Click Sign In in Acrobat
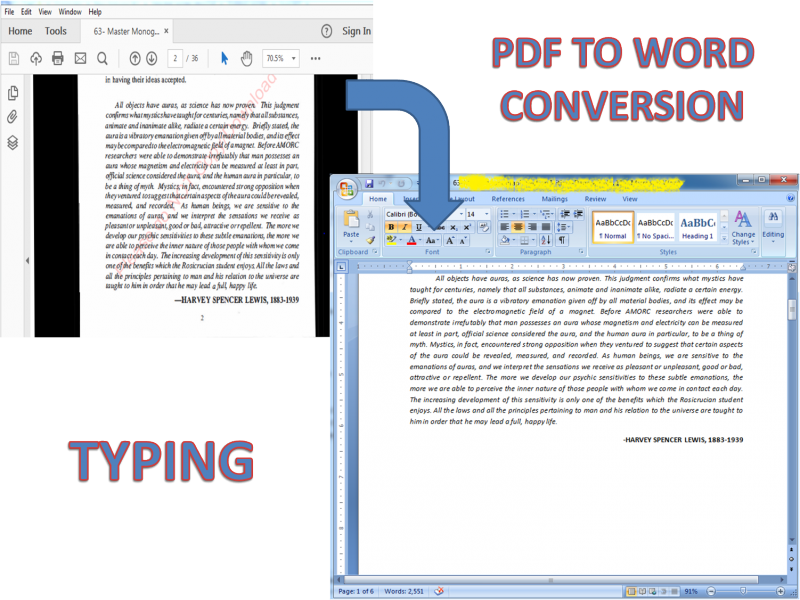Viewport: 800px width, 600px height. click(356, 31)
